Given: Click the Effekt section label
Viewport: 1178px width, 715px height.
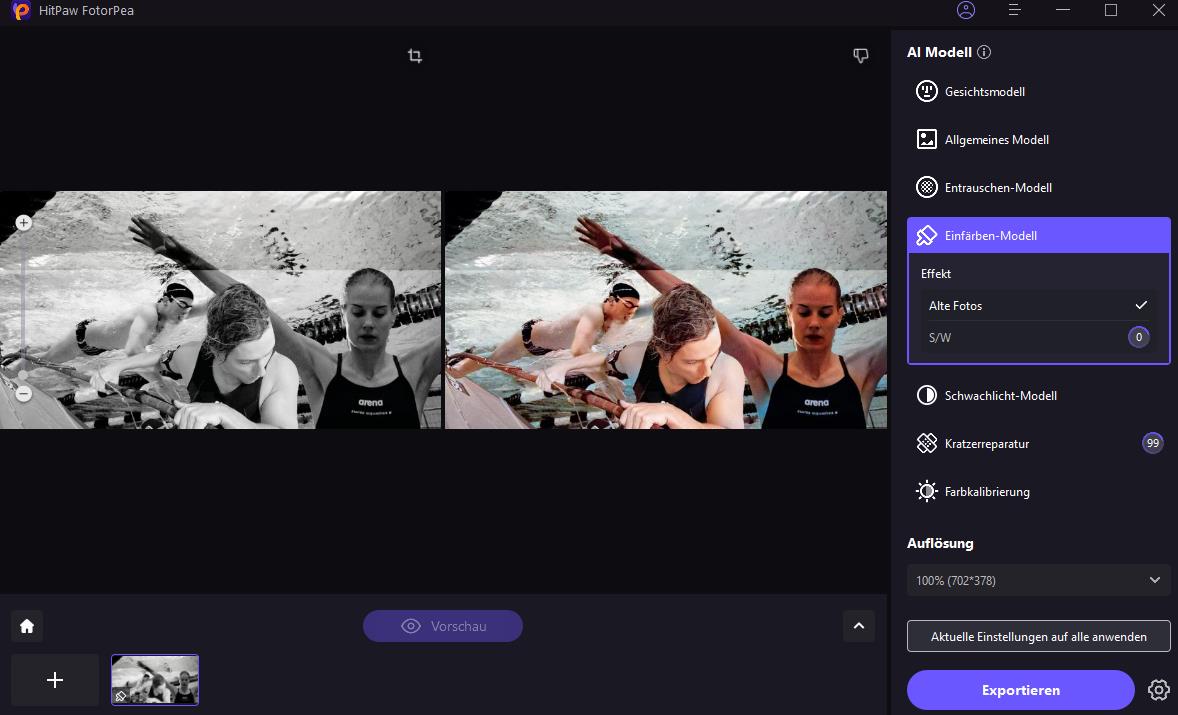Looking at the screenshot, I should point(936,274).
